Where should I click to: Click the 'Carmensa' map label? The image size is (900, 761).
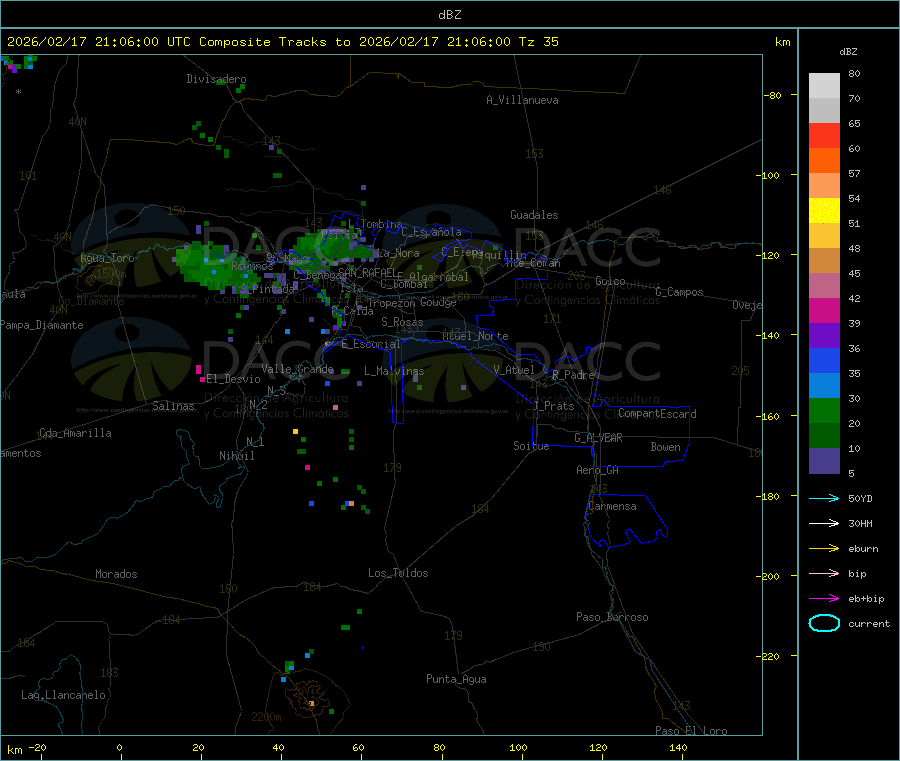pos(612,506)
